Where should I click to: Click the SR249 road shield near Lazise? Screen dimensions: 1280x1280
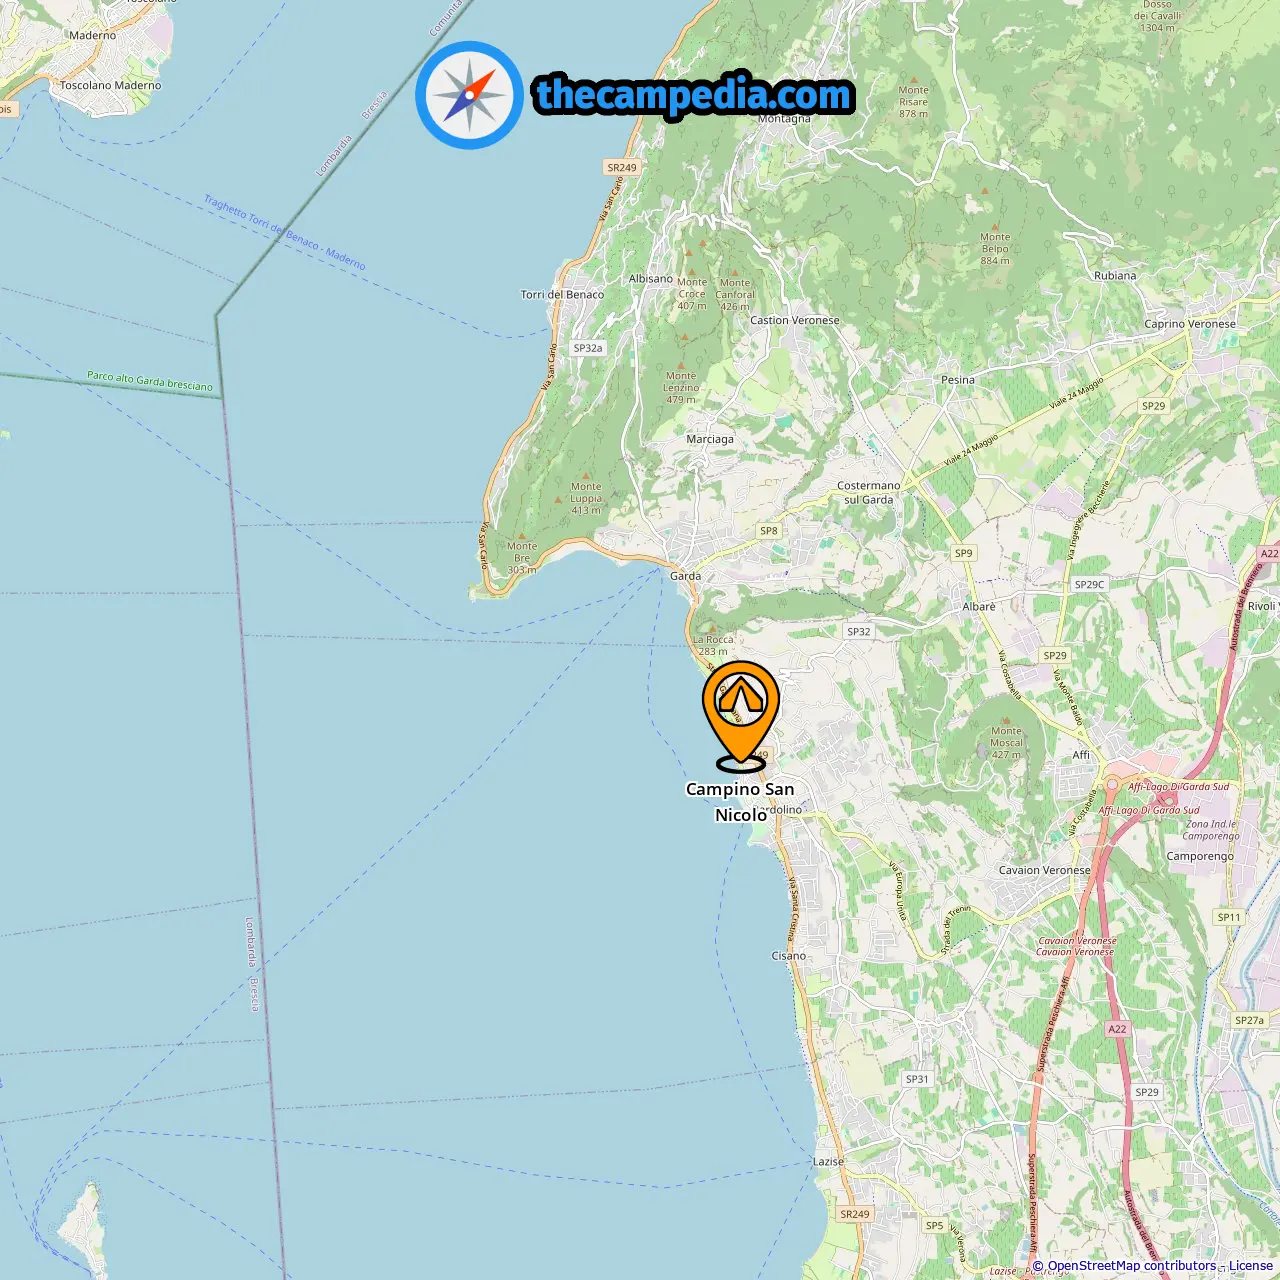[x=854, y=1214]
